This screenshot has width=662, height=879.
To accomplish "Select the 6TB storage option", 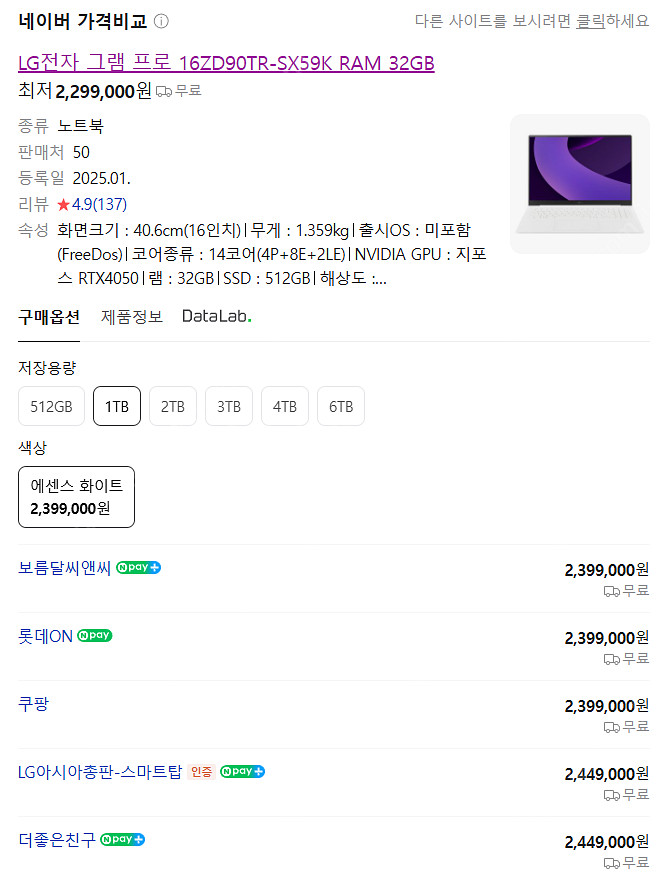I will point(341,406).
